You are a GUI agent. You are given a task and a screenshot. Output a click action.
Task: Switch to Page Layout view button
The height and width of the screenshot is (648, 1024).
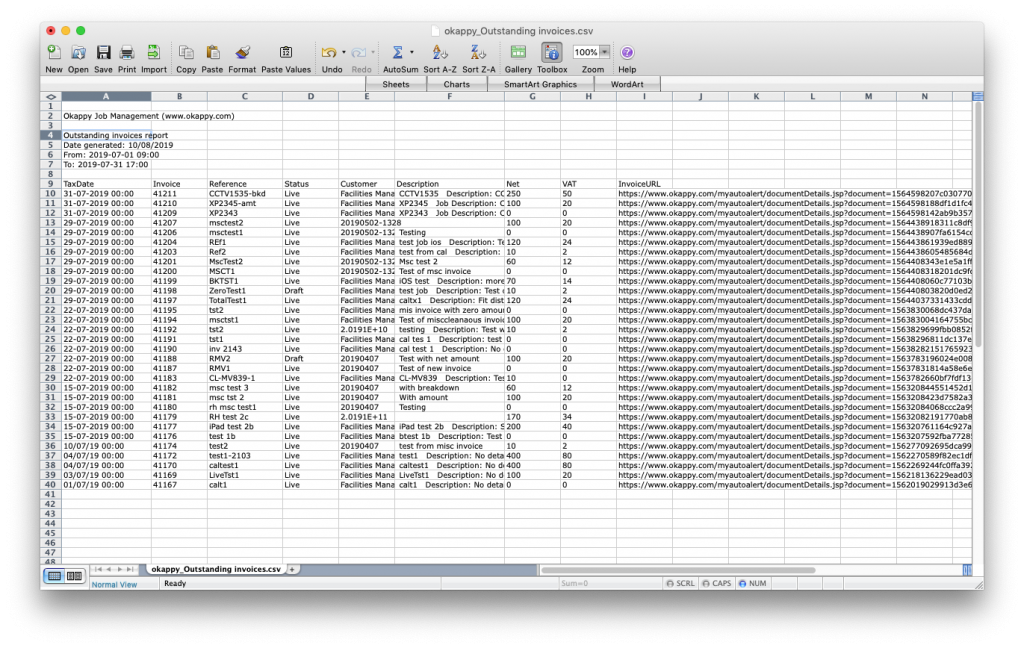pos(74,576)
